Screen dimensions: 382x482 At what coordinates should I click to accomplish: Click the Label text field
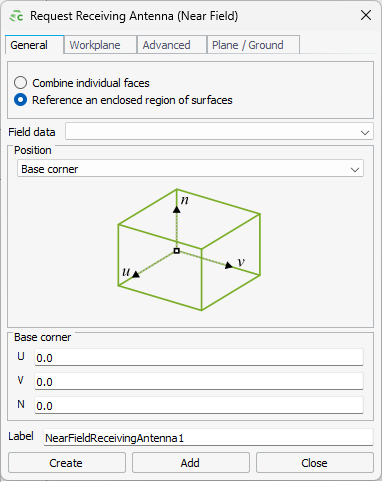tap(208, 437)
